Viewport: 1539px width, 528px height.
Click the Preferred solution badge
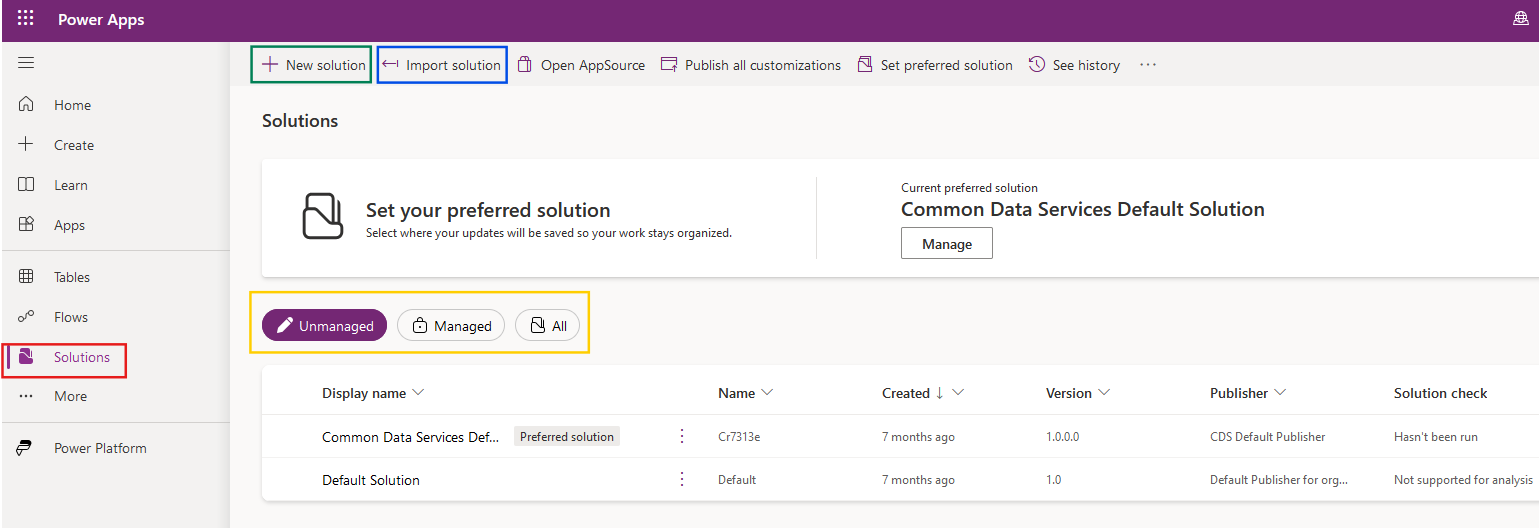coord(567,436)
